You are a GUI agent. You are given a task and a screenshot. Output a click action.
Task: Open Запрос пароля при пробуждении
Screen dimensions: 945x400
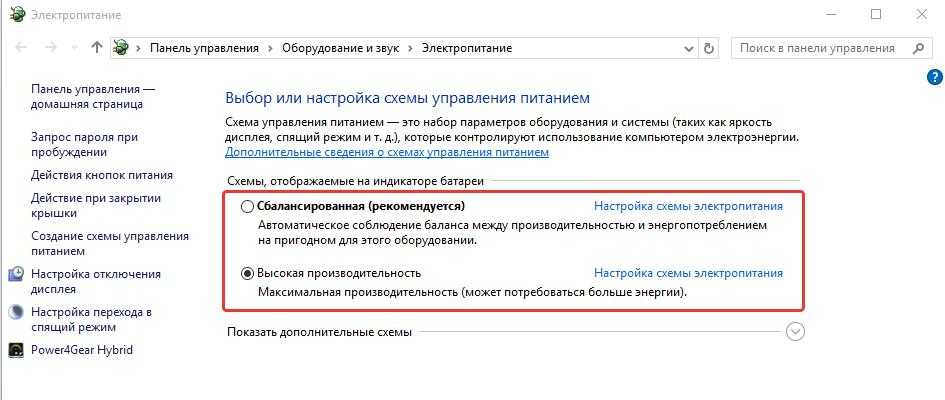tap(84, 145)
